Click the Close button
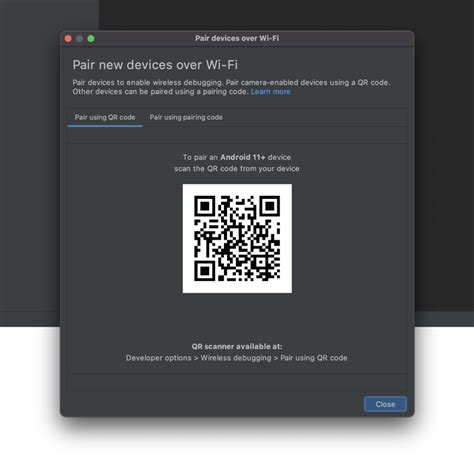 click(x=385, y=404)
